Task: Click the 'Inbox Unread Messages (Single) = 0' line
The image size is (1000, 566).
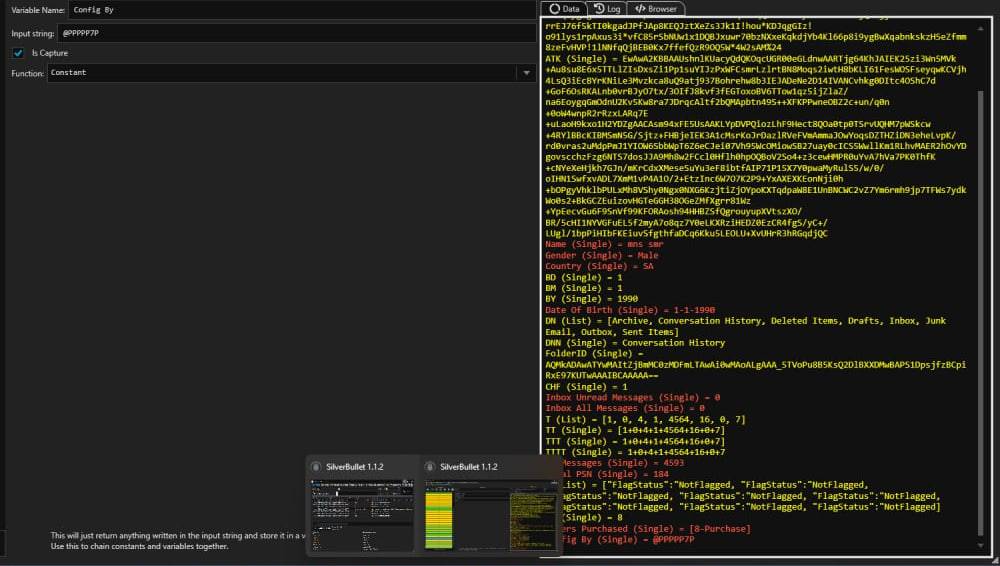Action: tap(632, 397)
